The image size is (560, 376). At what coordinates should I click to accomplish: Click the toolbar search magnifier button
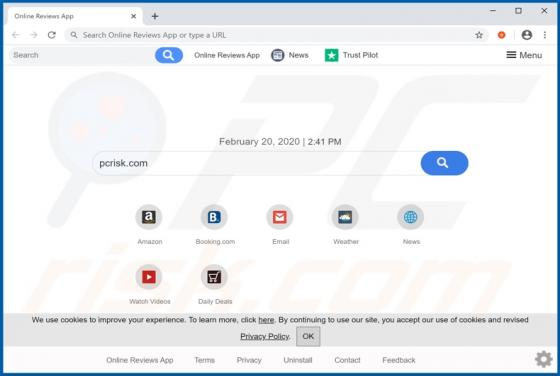tap(169, 55)
